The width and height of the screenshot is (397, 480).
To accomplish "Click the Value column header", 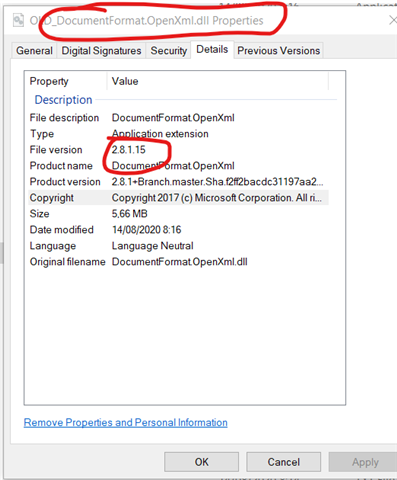I will pyautogui.click(x=125, y=81).
